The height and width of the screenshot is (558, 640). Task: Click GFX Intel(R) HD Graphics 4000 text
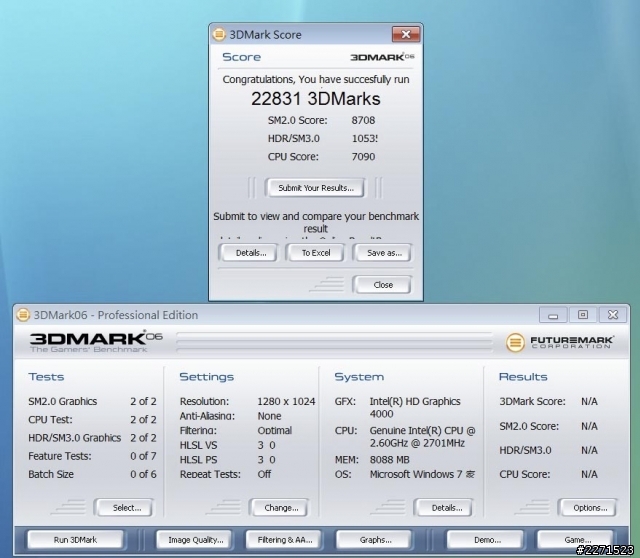point(415,407)
